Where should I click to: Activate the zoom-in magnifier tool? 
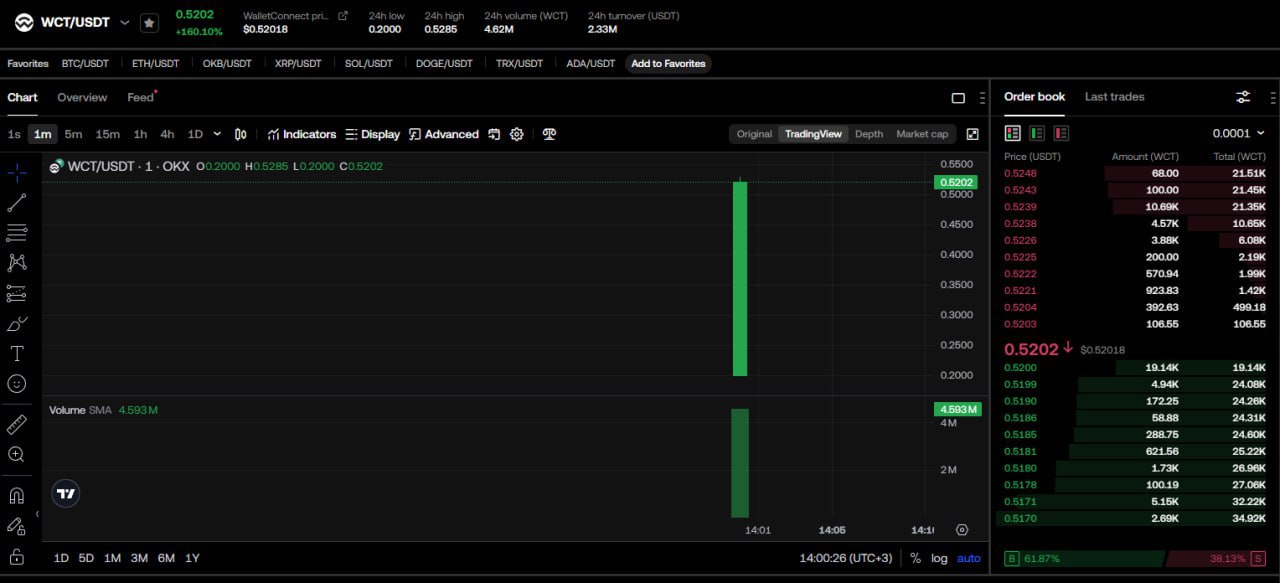[x=17, y=454]
